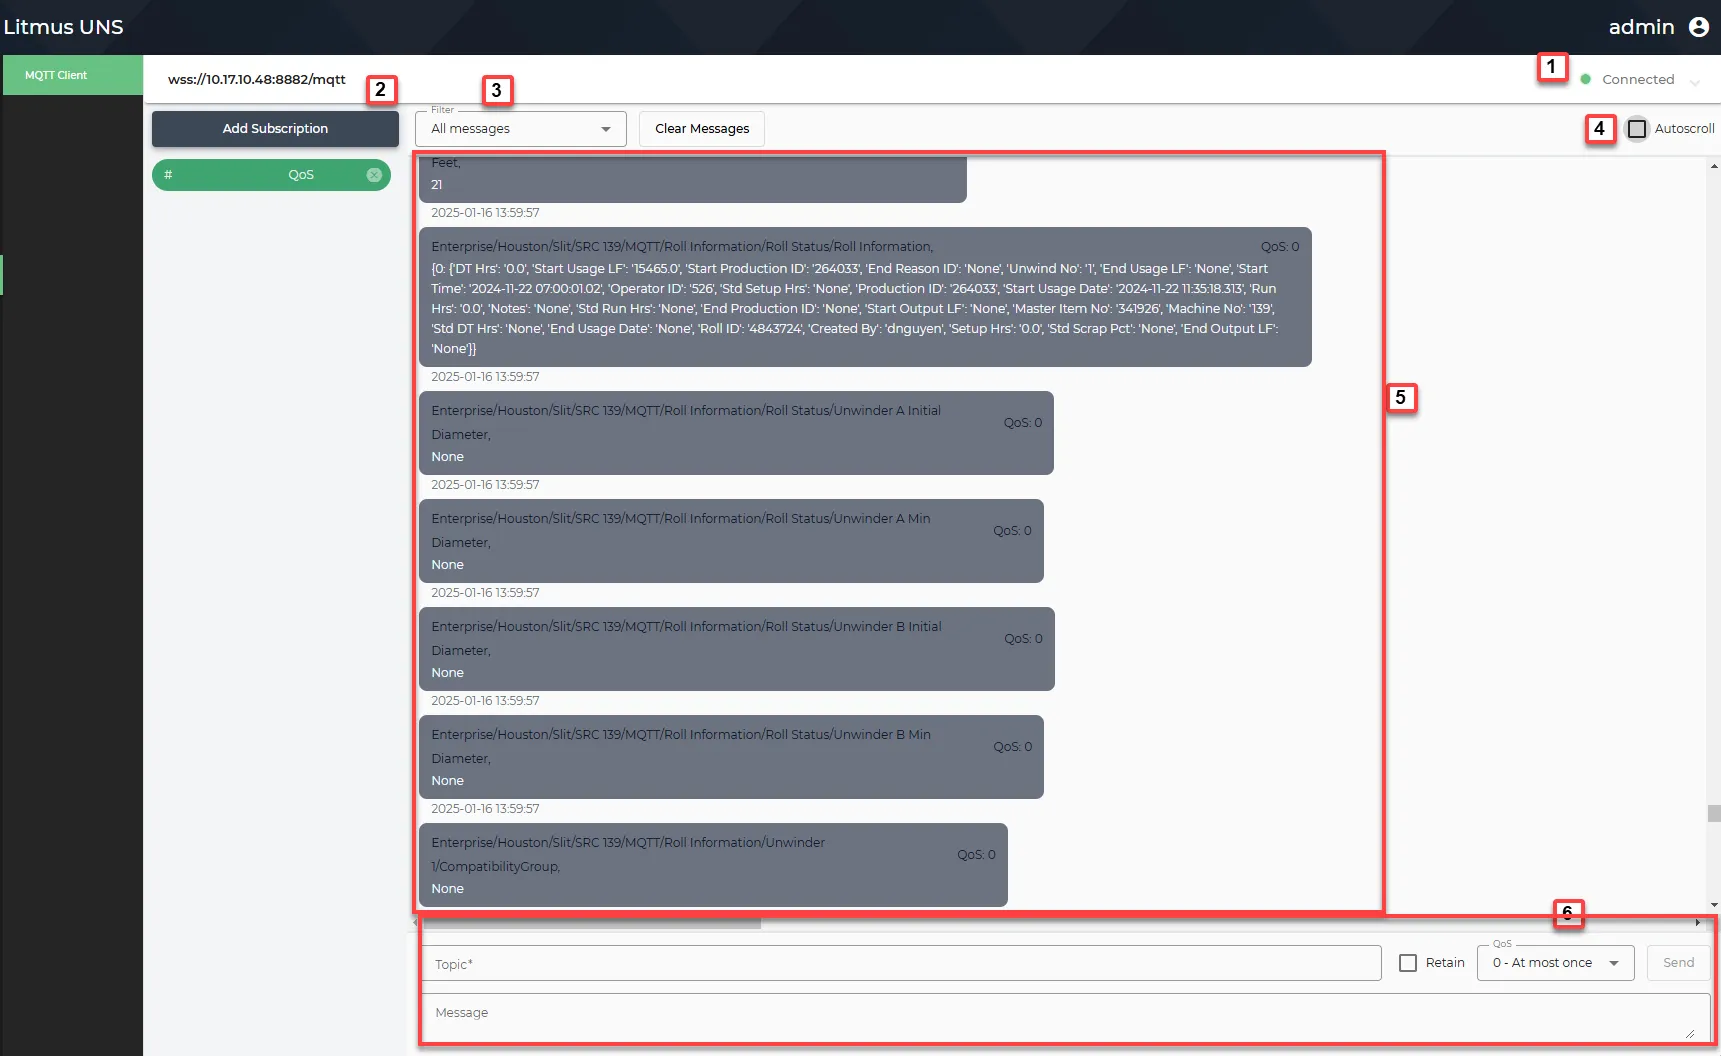Screen dimensions: 1721x1056
Task: Click into the Topic input field
Action: [901, 964]
